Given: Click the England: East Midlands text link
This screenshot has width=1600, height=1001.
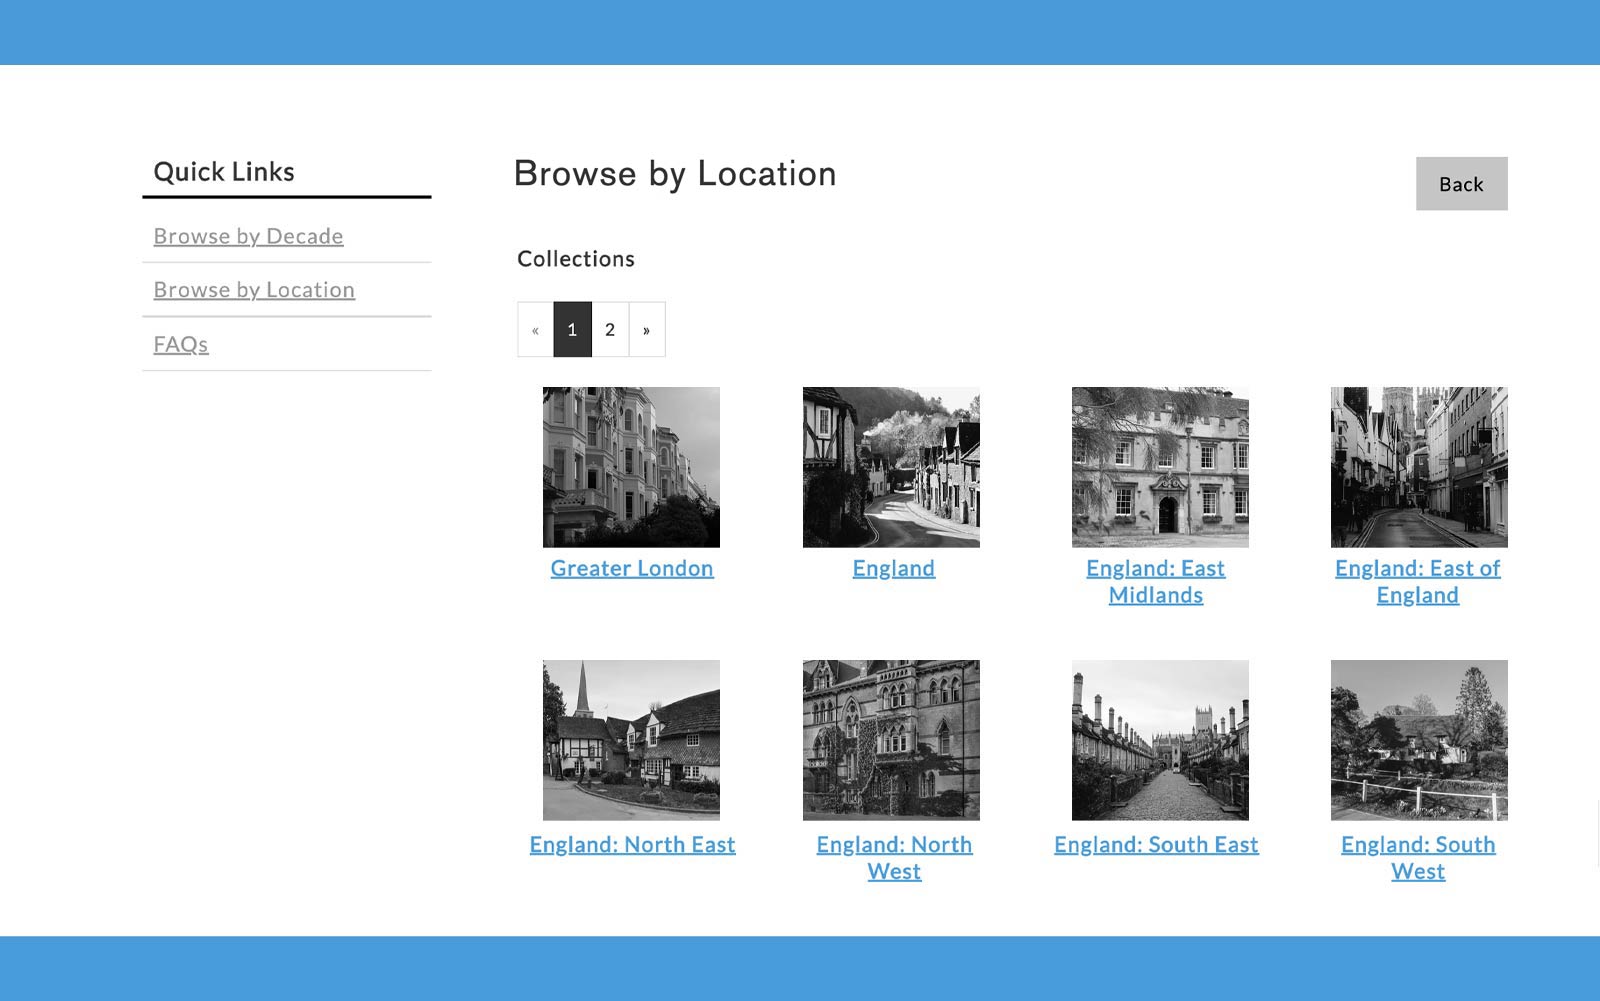Looking at the screenshot, I should tap(1155, 581).
